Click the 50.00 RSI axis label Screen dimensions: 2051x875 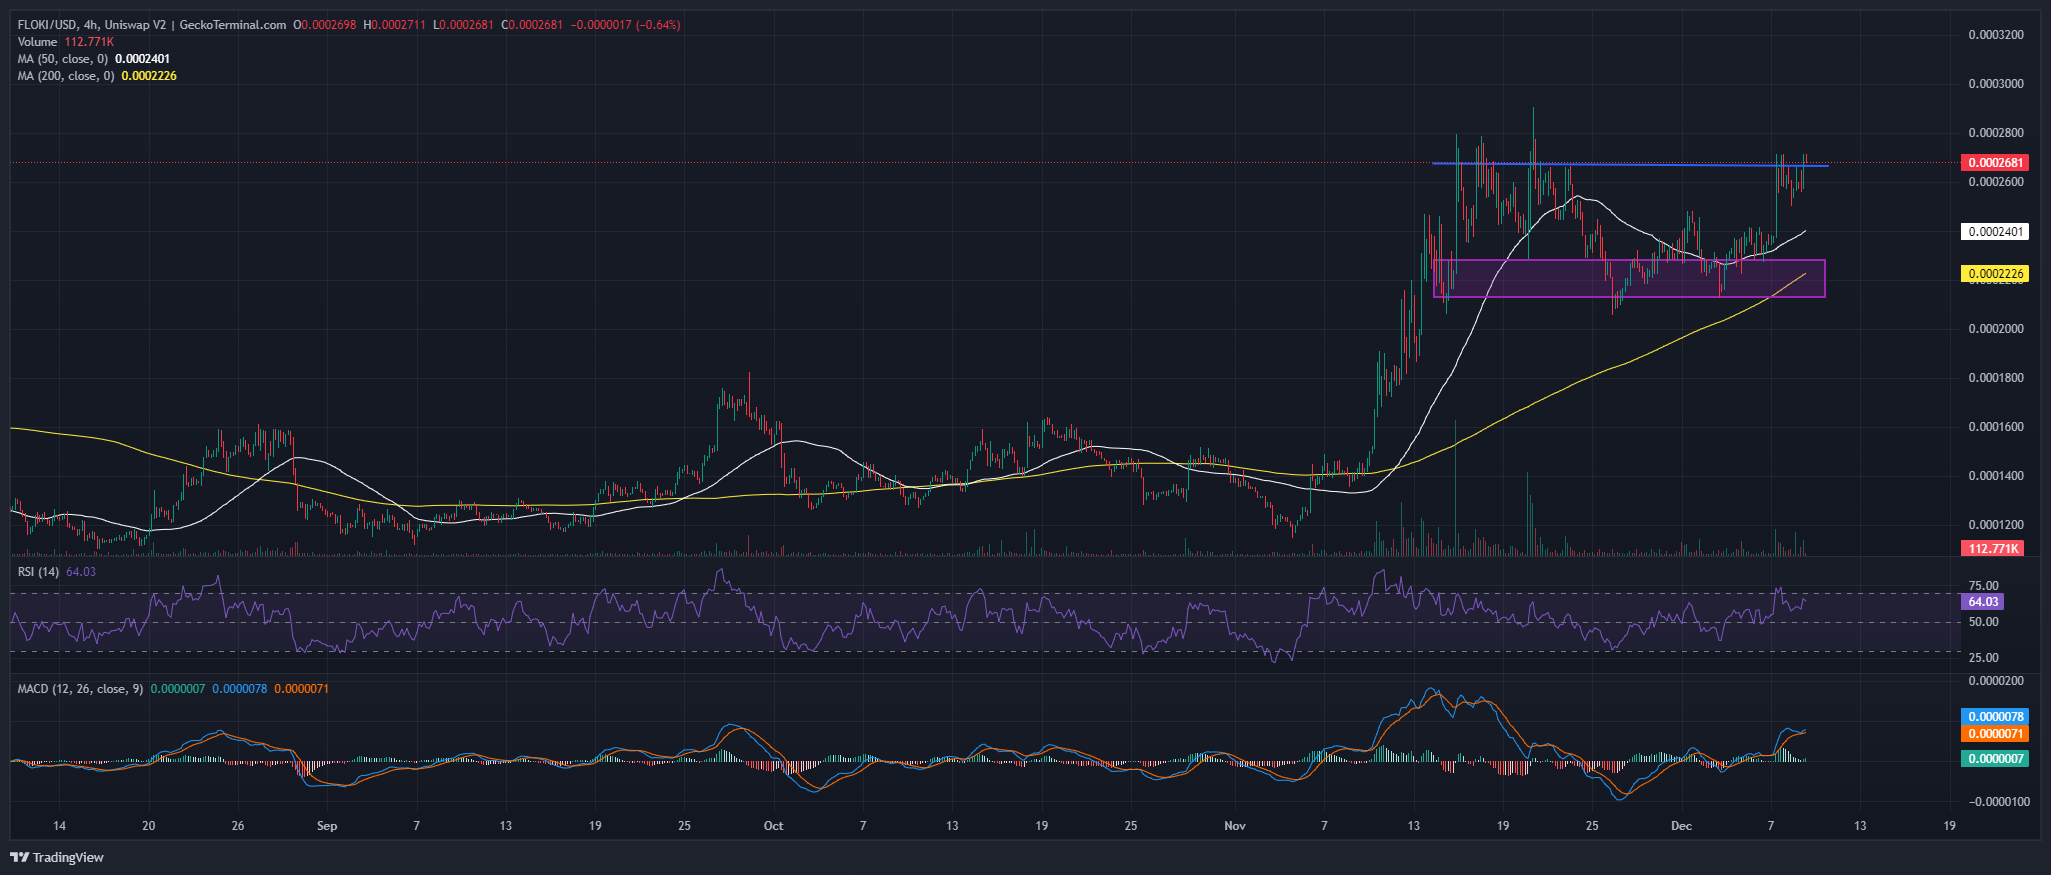[x=1983, y=622]
